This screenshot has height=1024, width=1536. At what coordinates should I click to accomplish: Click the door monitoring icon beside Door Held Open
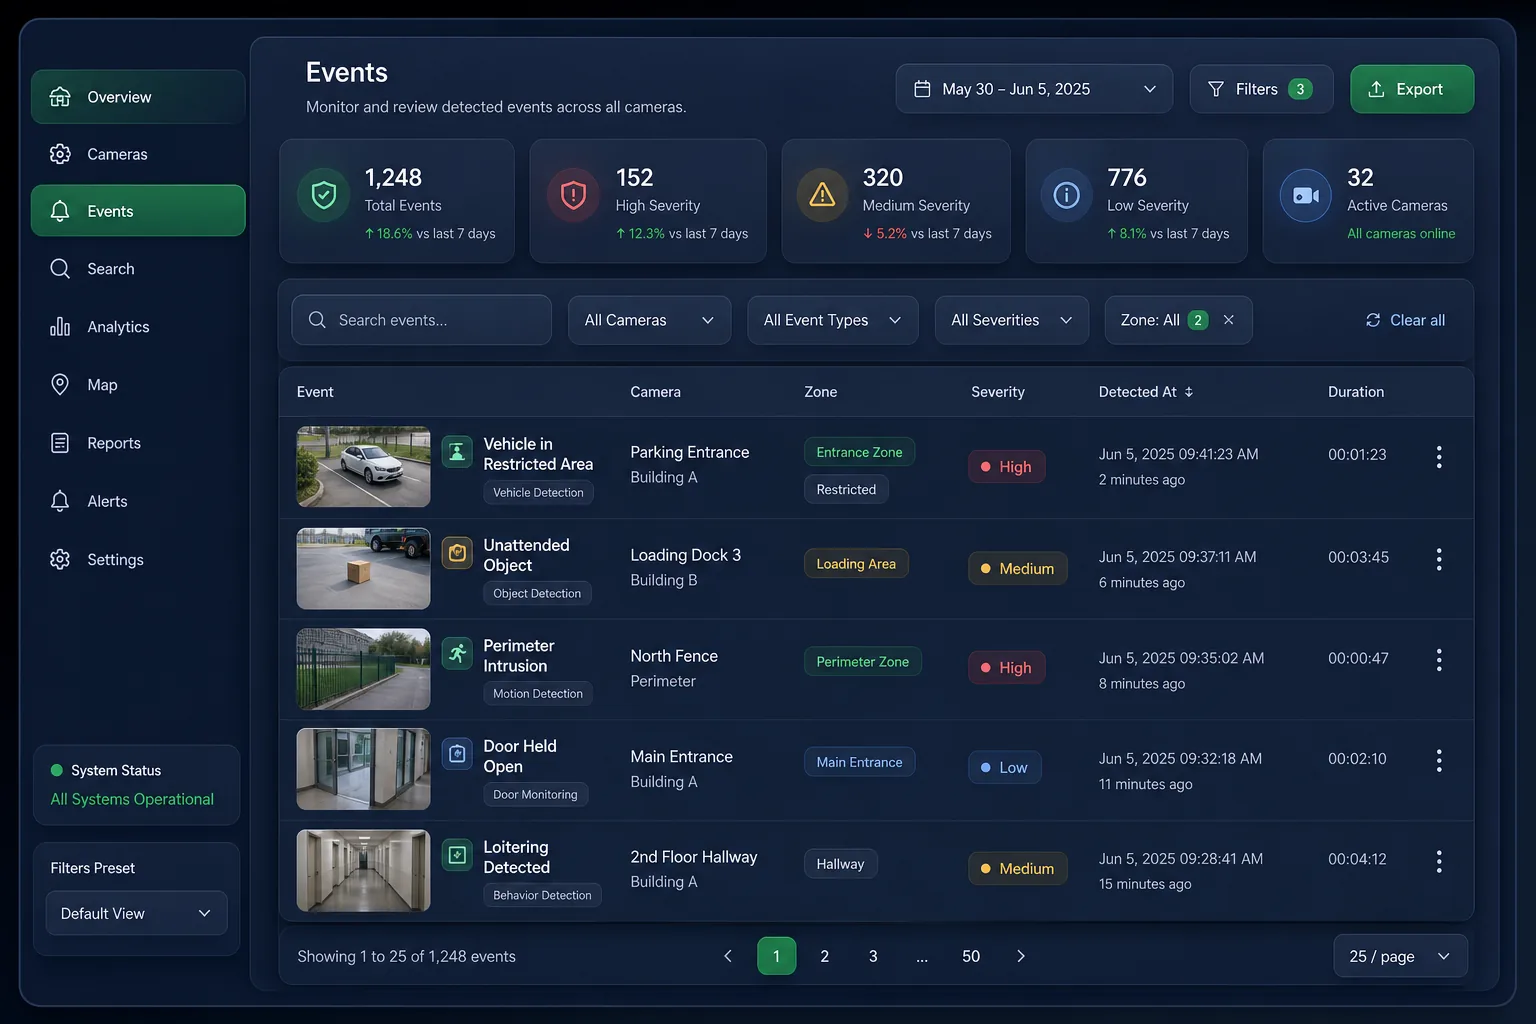coord(457,754)
